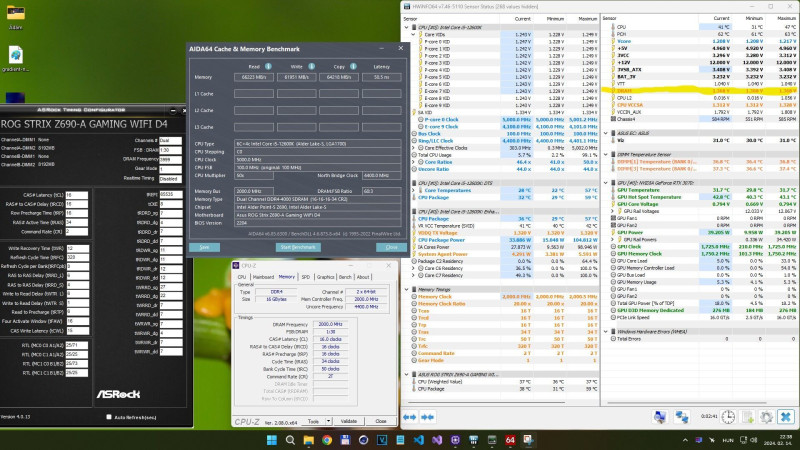Screen dimensions: 800x450
Task: Switch to the Mainboard tab in CPU-Z
Action: pos(263,277)
